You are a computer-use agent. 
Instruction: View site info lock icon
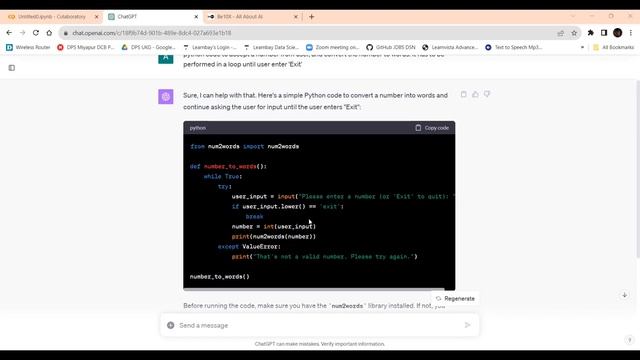66,33
